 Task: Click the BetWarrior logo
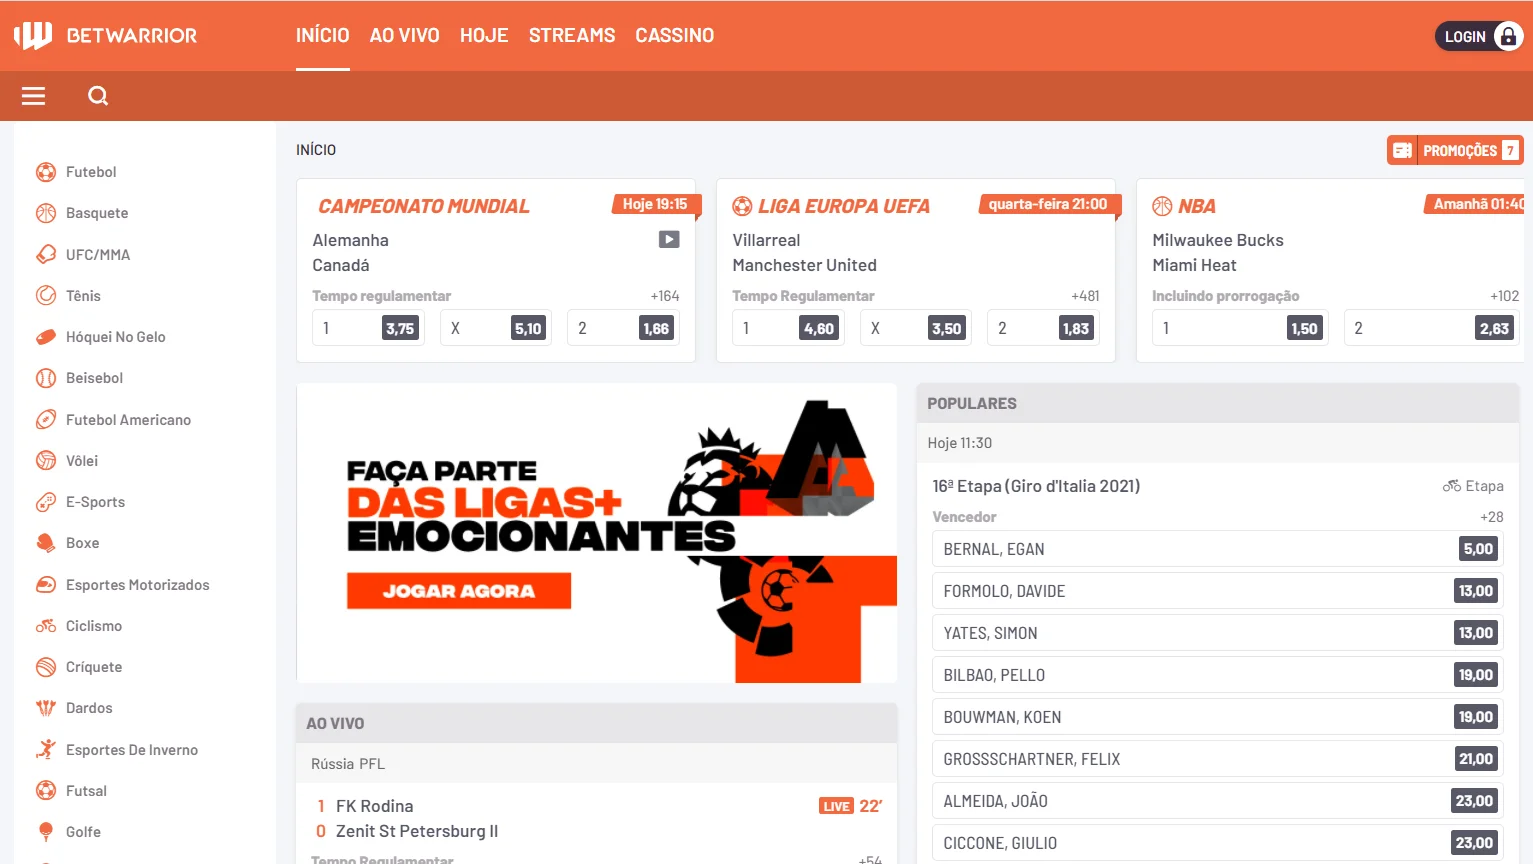[105, 36]
